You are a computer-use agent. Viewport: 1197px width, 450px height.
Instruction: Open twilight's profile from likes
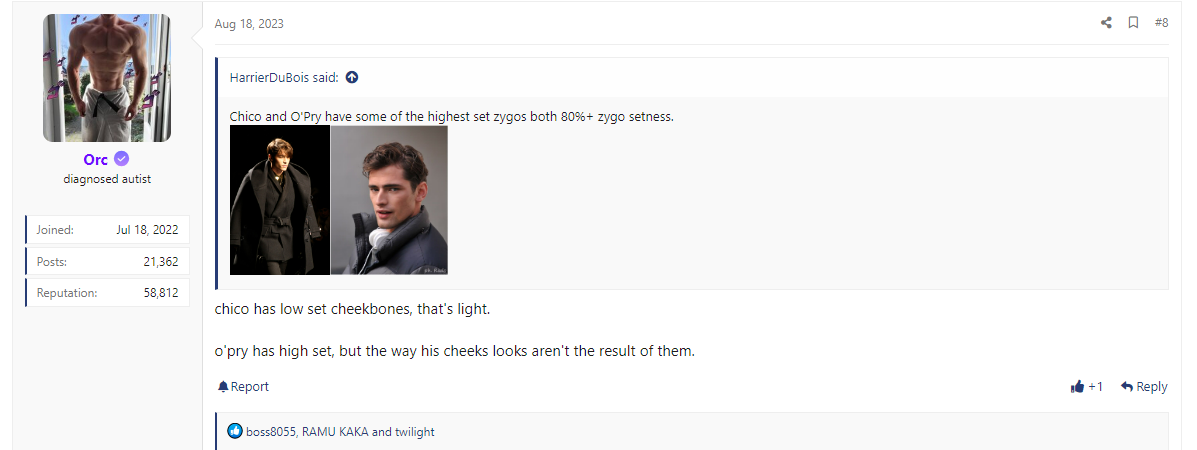click(x=414, y=432)
